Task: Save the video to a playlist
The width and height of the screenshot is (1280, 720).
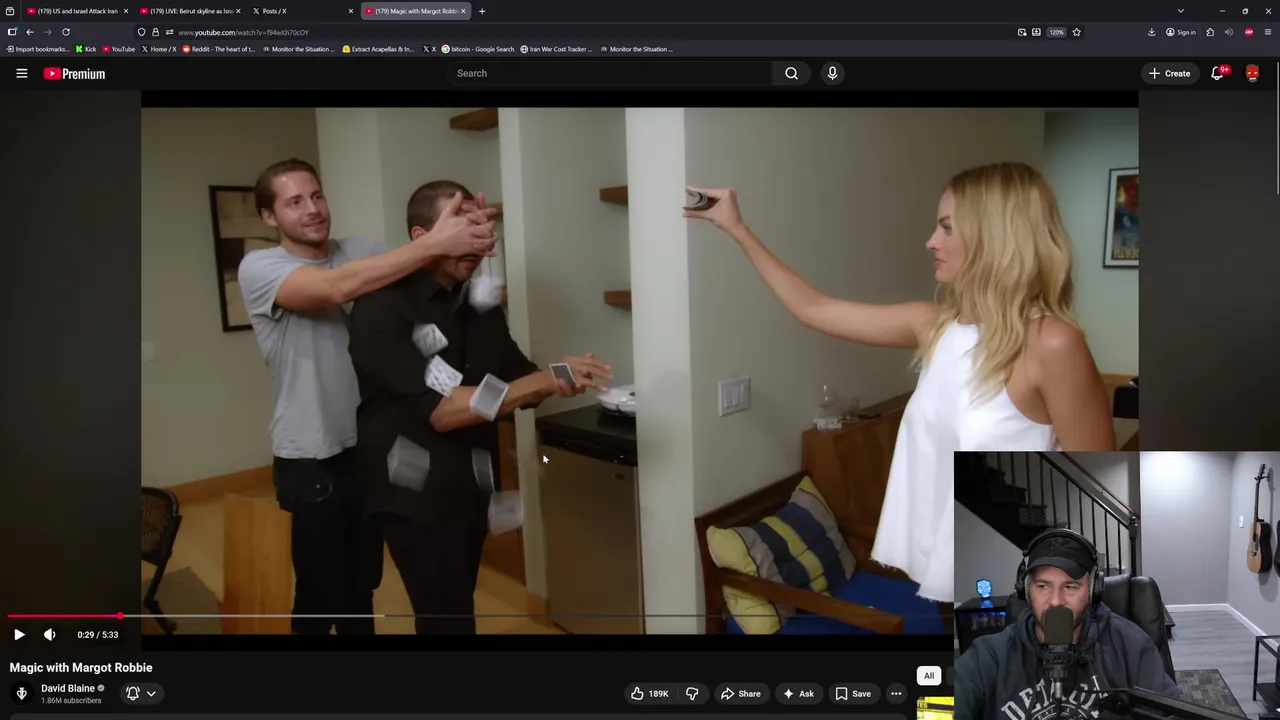Action: [853, 693]
